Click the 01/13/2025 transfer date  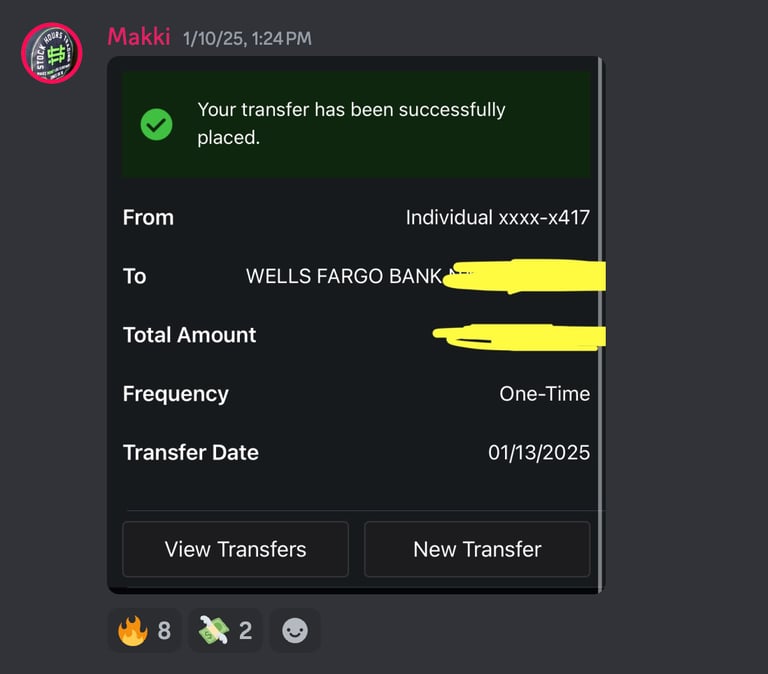coord(539,453)
